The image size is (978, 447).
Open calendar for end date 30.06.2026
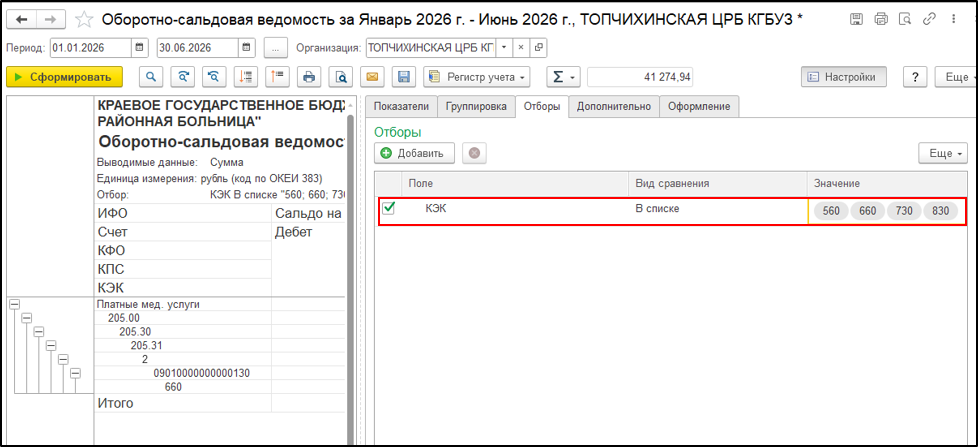[246, 47]
